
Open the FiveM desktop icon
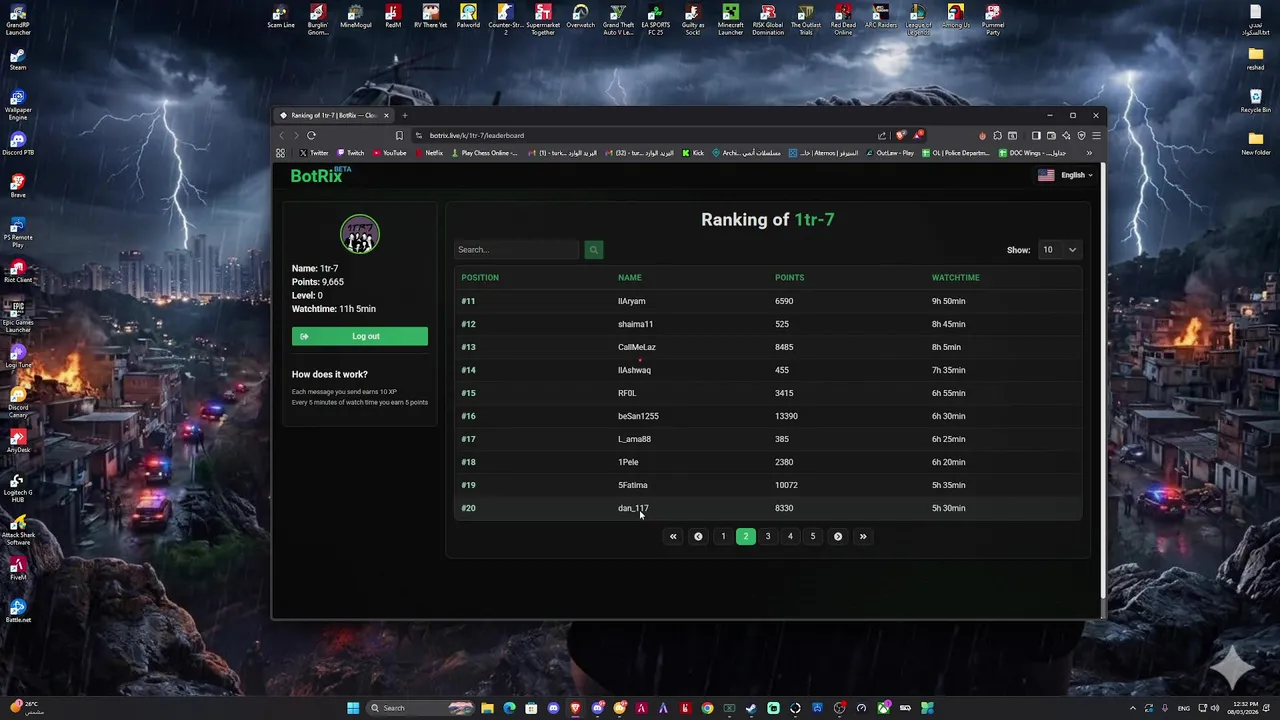[x=18, y=569]
